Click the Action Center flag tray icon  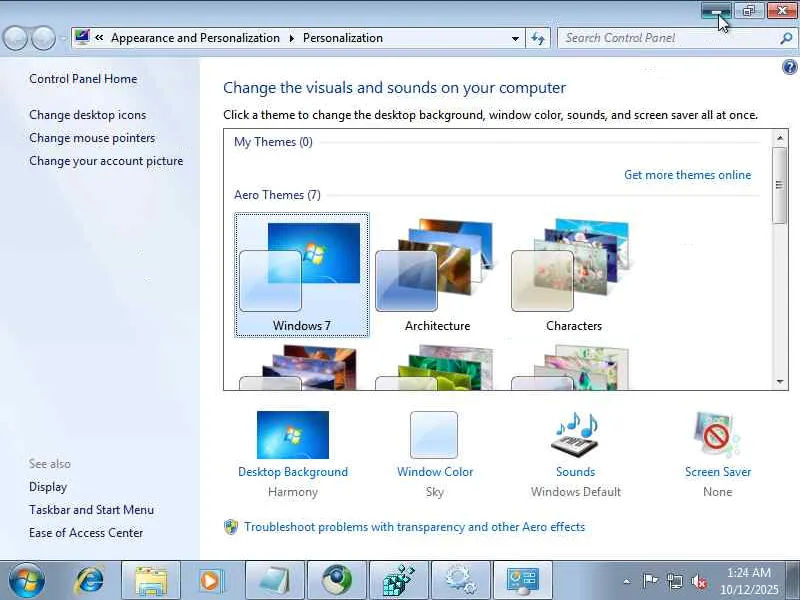651,581
